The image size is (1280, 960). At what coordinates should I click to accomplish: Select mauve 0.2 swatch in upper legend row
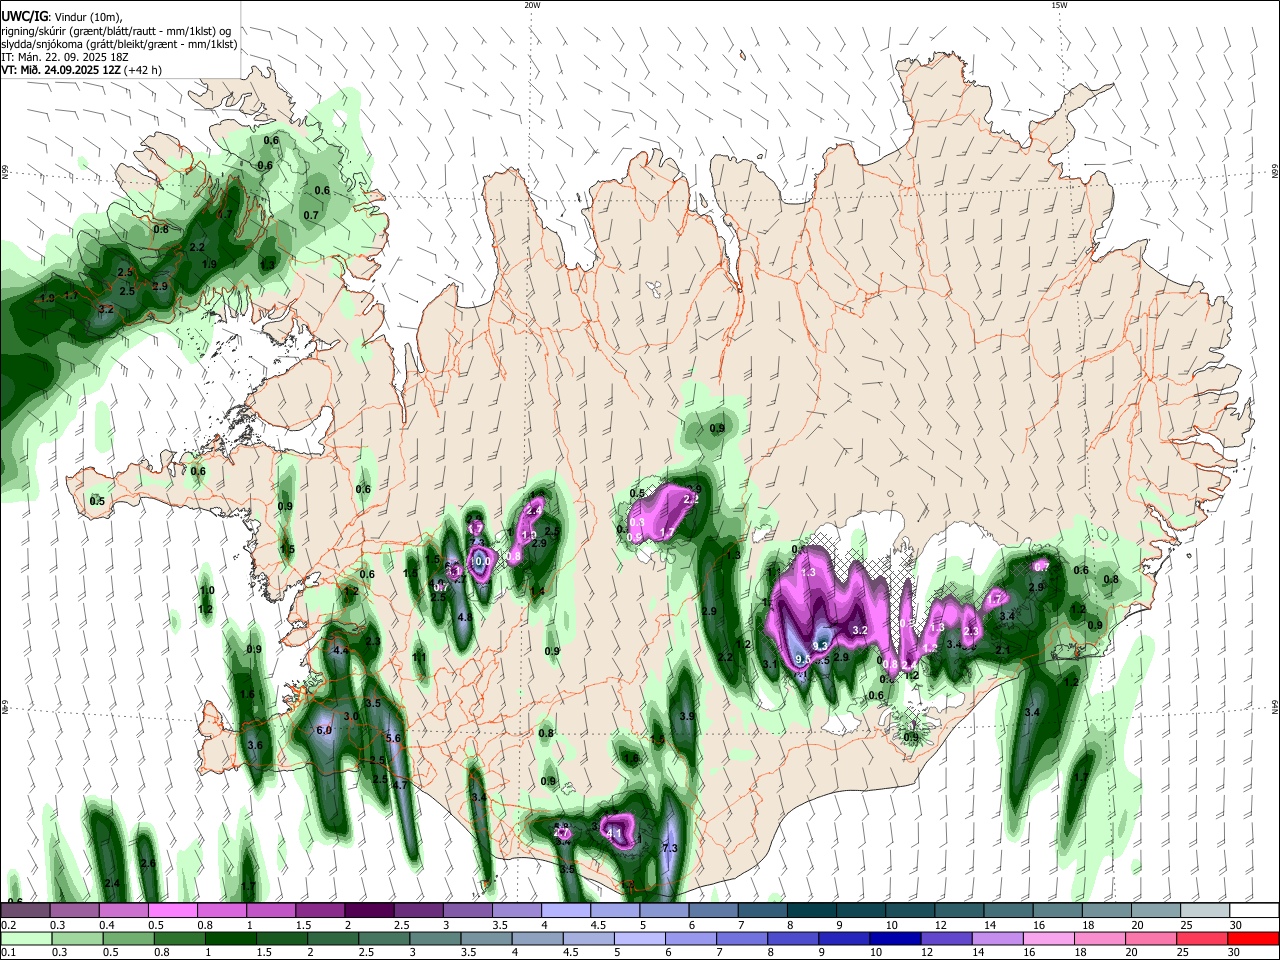coord(25,911)
